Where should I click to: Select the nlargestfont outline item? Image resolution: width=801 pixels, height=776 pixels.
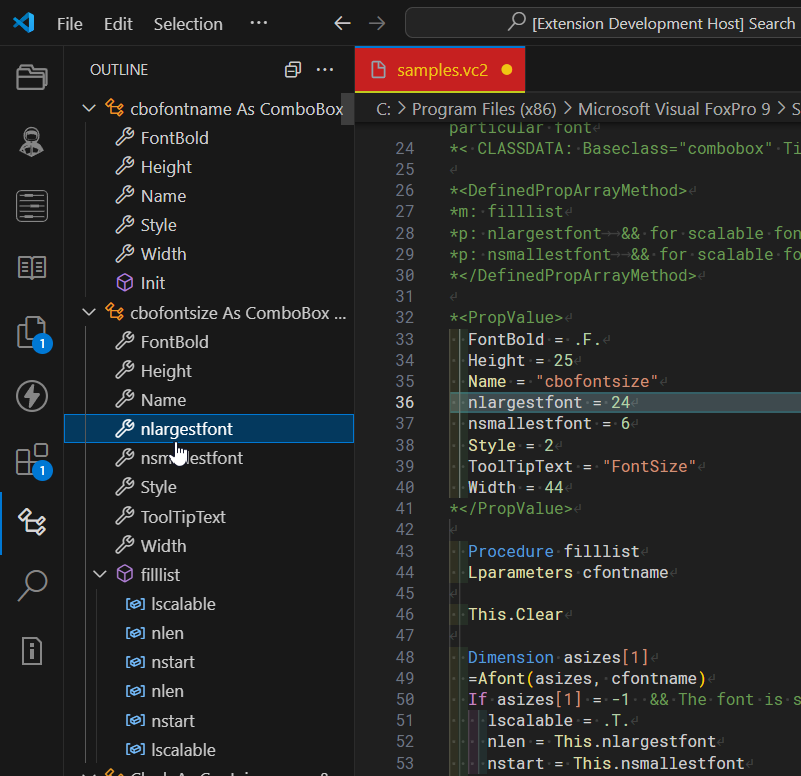point(209,429)
